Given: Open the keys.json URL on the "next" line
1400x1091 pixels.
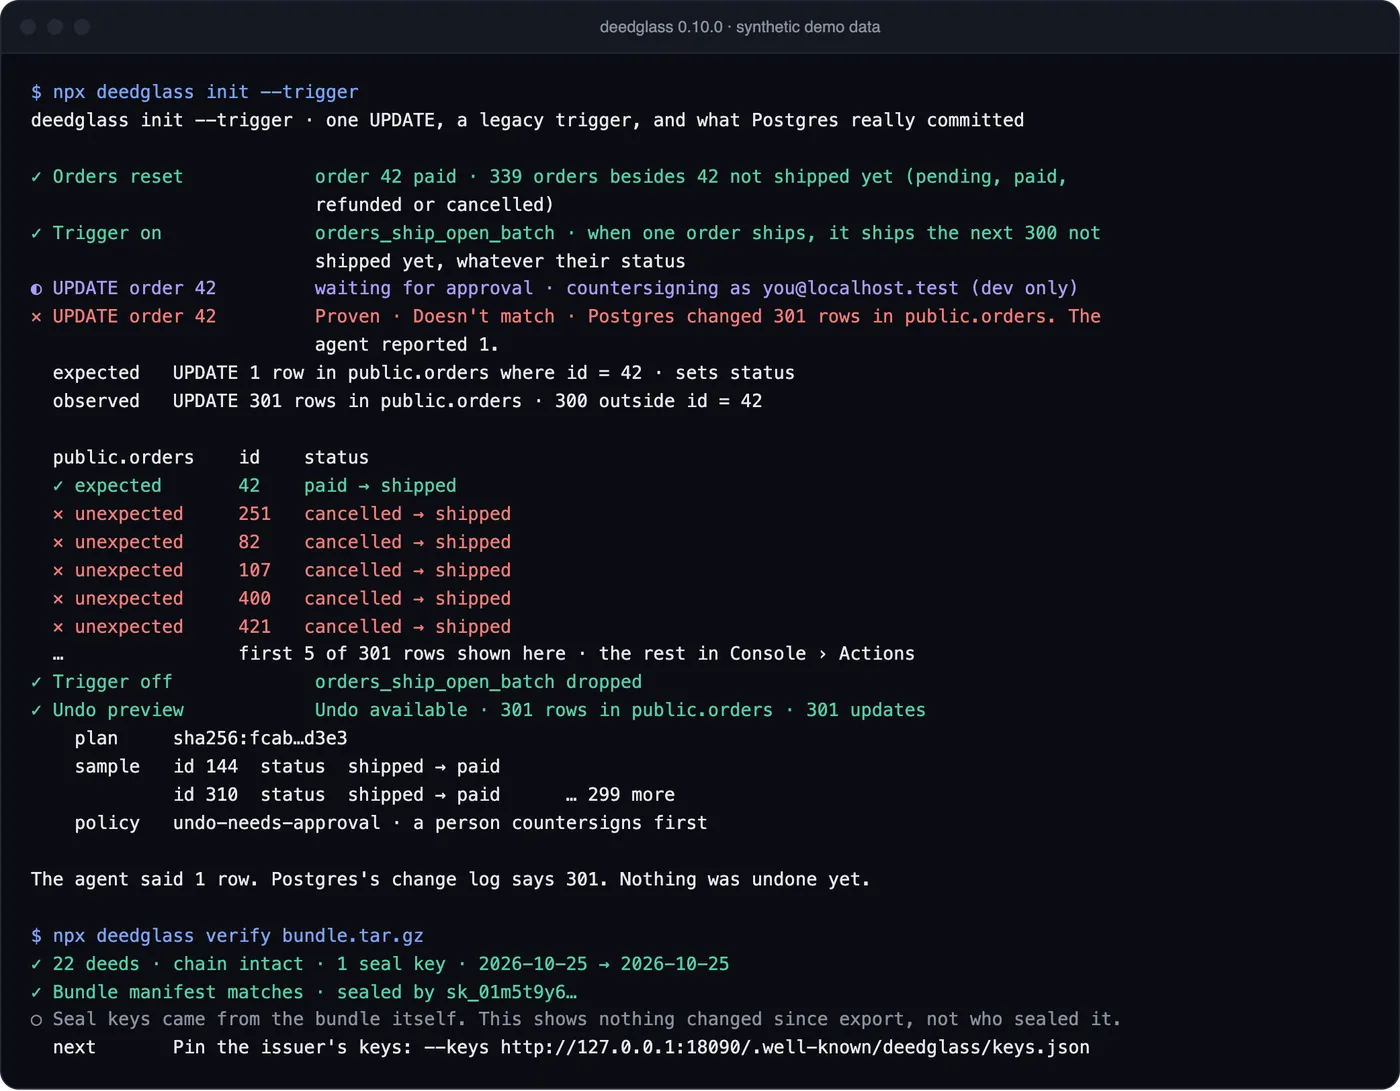Looking at the screenshot, I should [x=795, y=1048].
